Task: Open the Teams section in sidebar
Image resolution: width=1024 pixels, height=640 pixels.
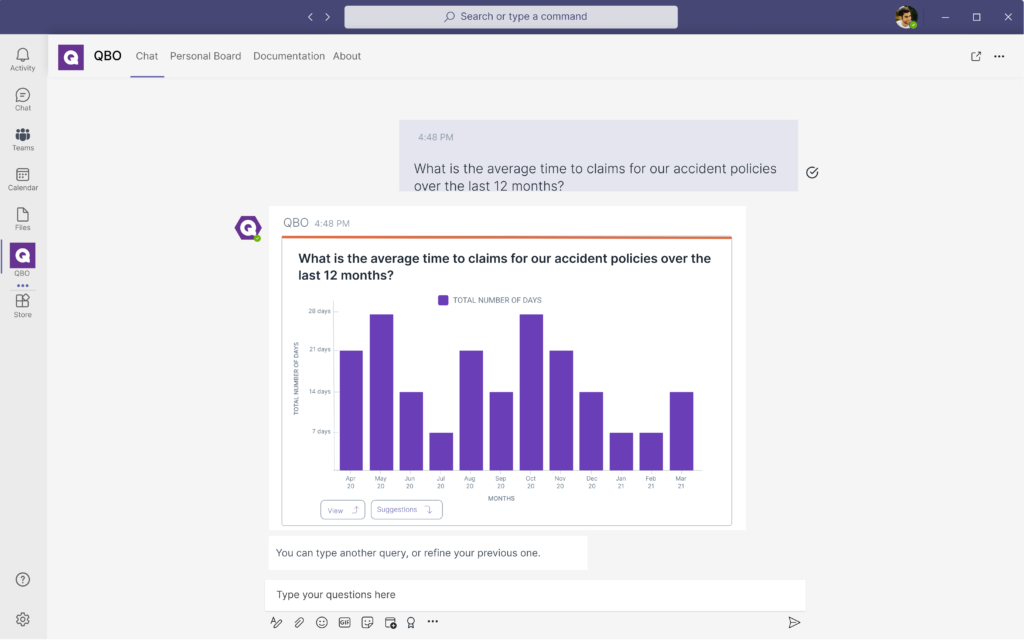Action: click(x=22, y=139)
